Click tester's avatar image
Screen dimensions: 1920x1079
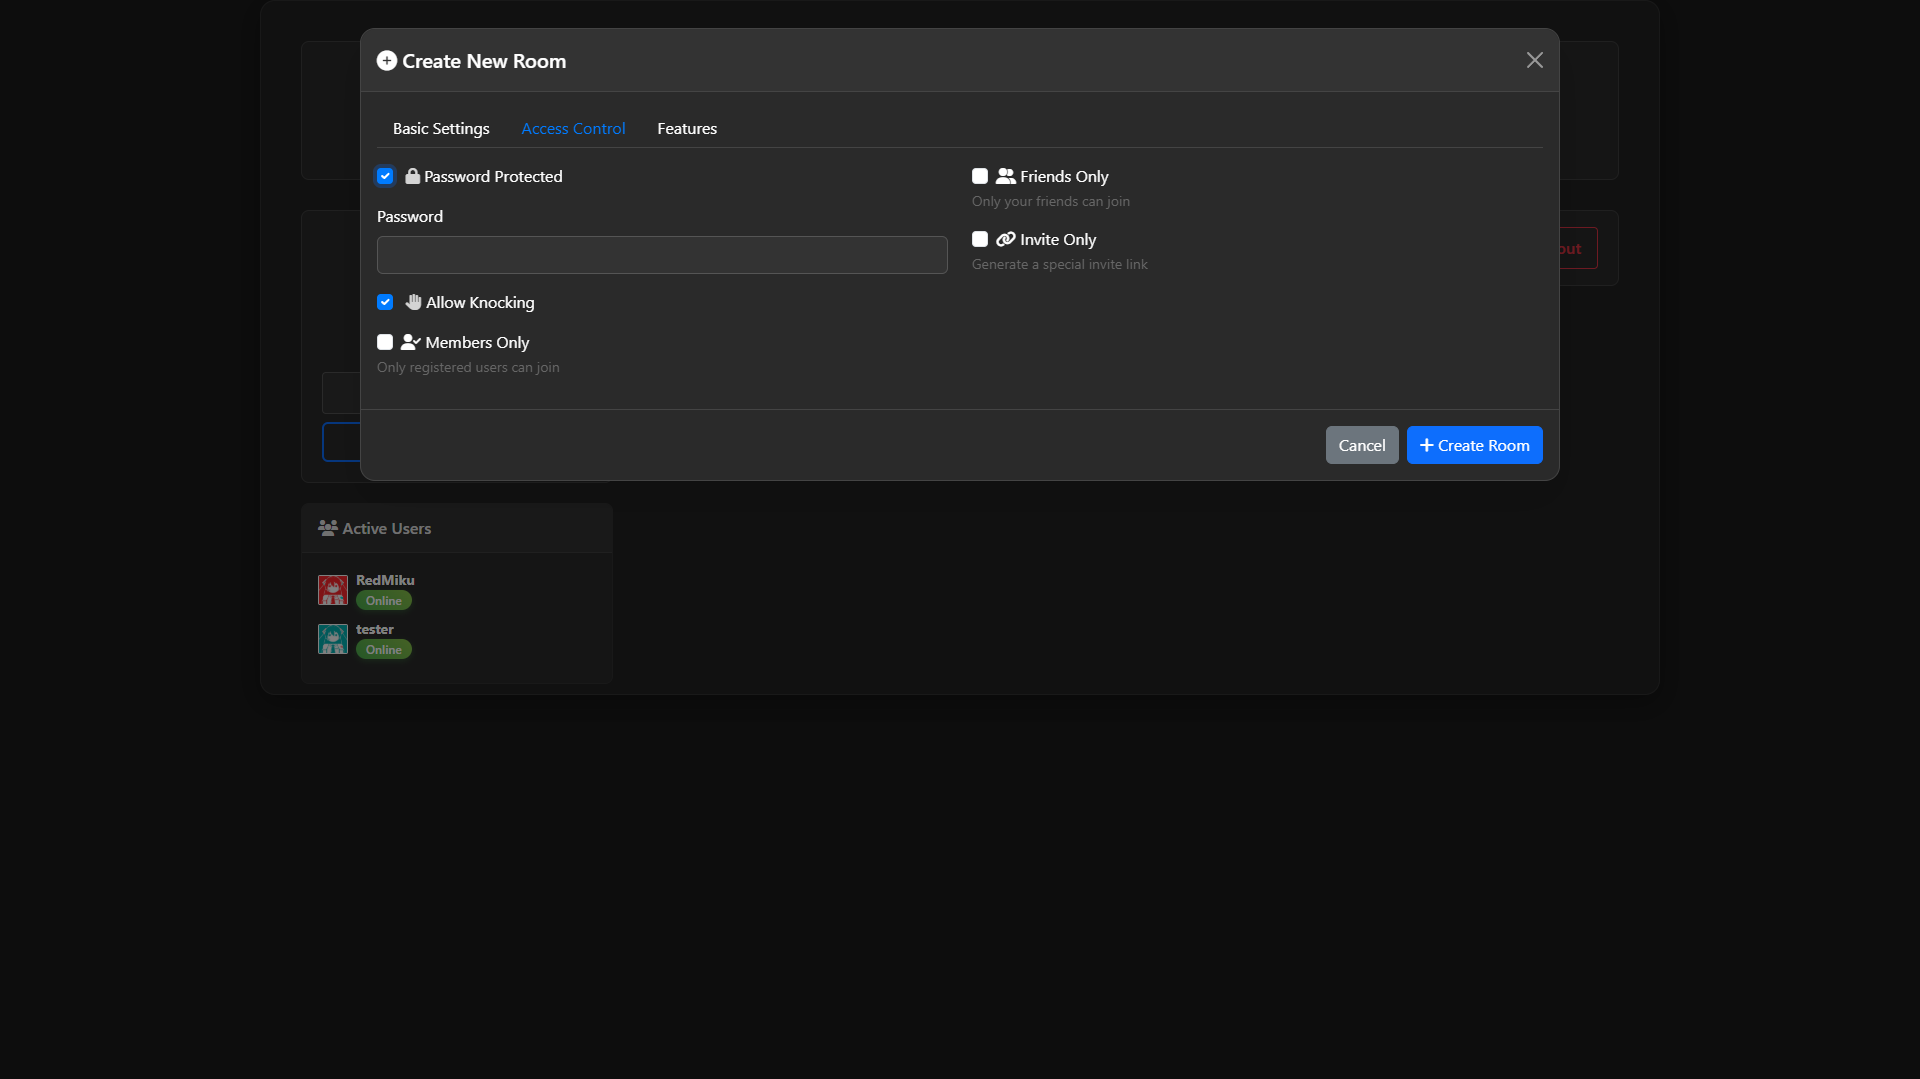[333, 639]
